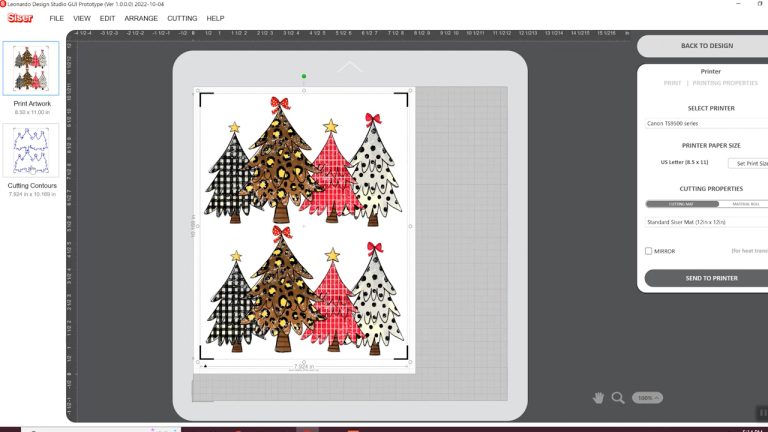Click the green rotation handle above artwork
Image resolution: width=768 pixels, height=432 pixels.
[304, 76]
